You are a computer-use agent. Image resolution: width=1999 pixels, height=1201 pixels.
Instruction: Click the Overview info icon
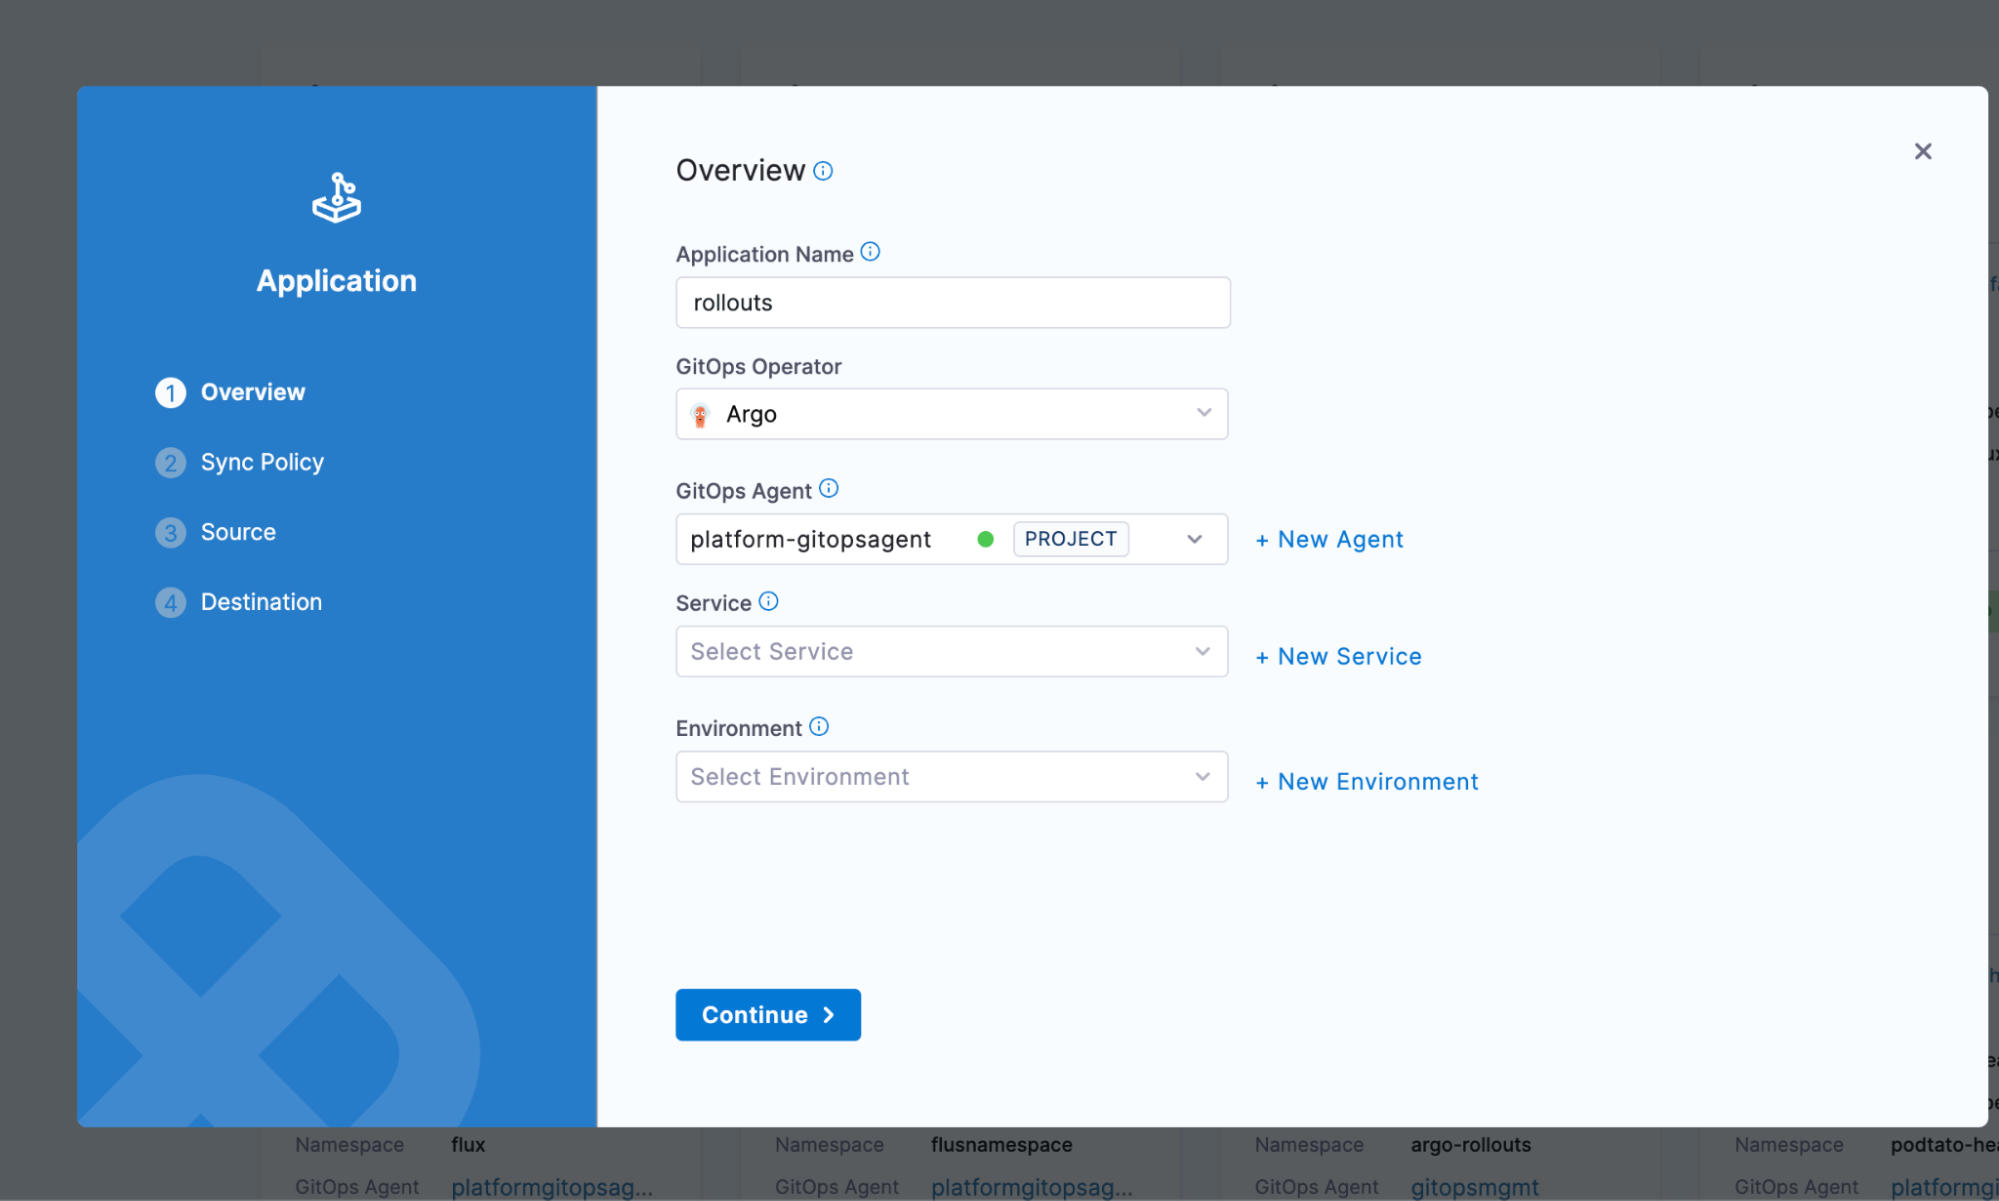click(x=823, y=171)
